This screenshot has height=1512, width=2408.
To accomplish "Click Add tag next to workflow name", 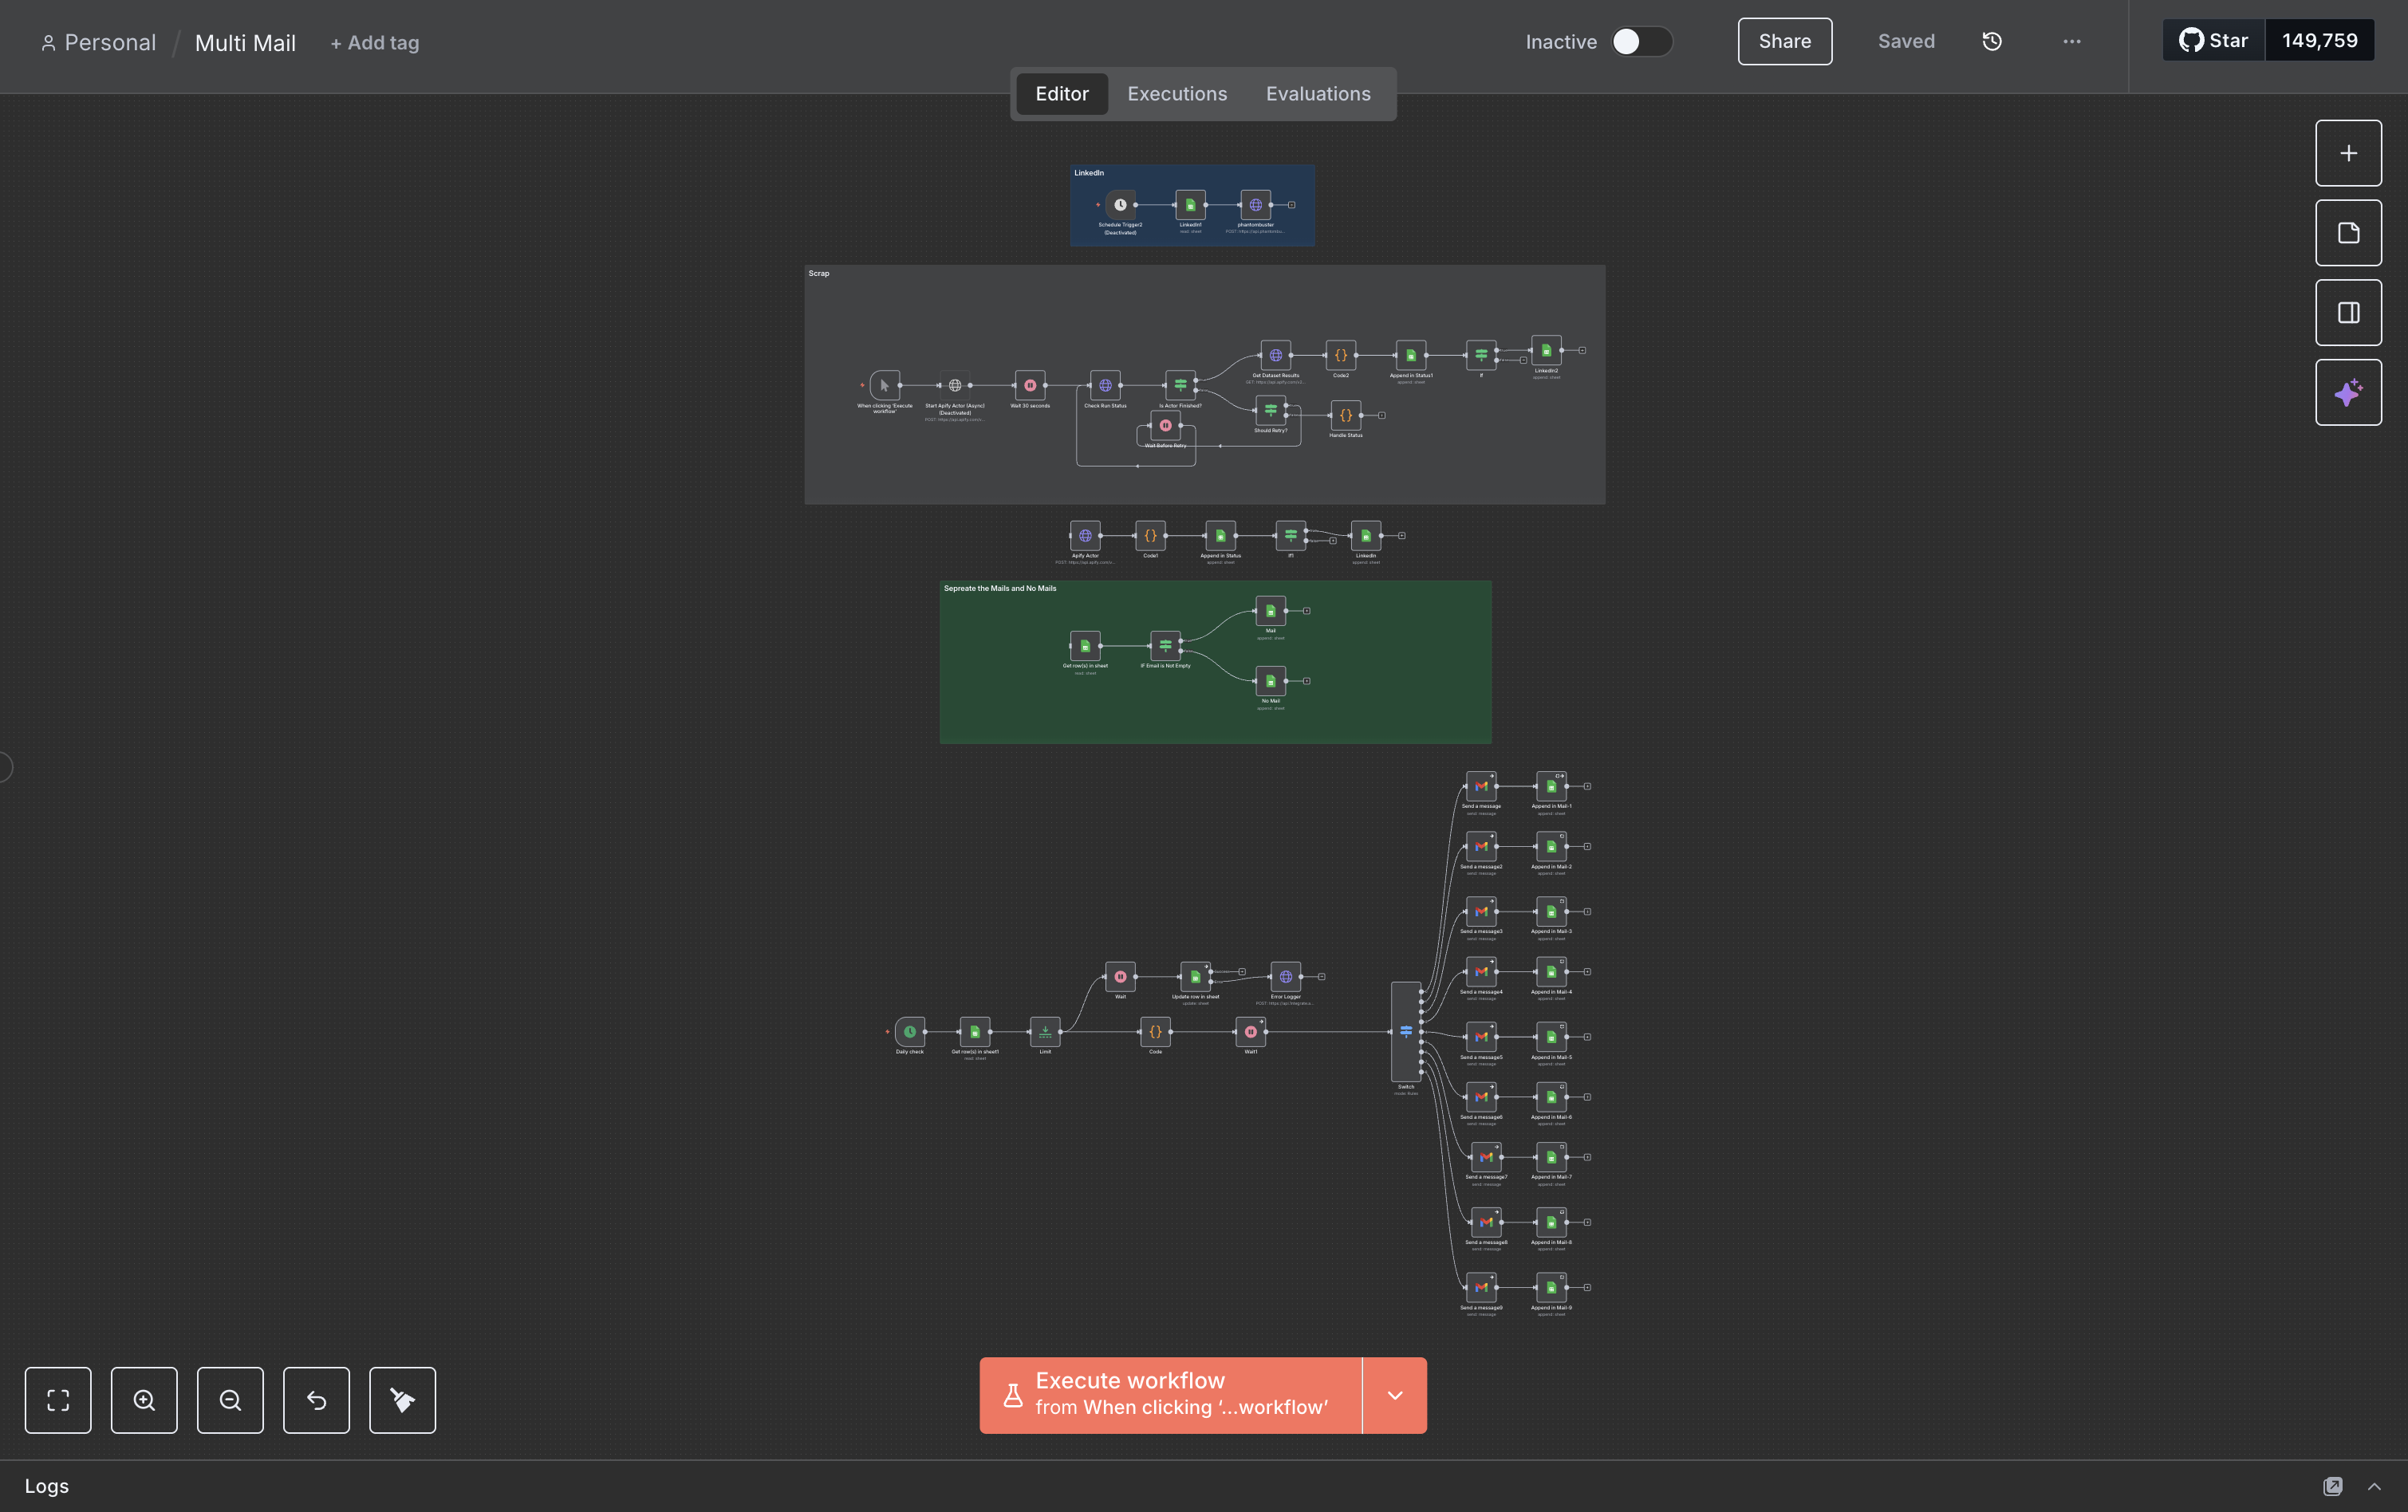I will (x=375, y=43).
